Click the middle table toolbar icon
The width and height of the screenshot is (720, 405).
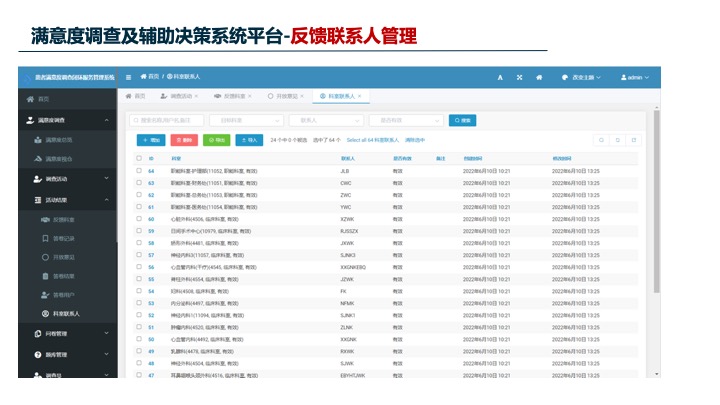coord(617,140)
